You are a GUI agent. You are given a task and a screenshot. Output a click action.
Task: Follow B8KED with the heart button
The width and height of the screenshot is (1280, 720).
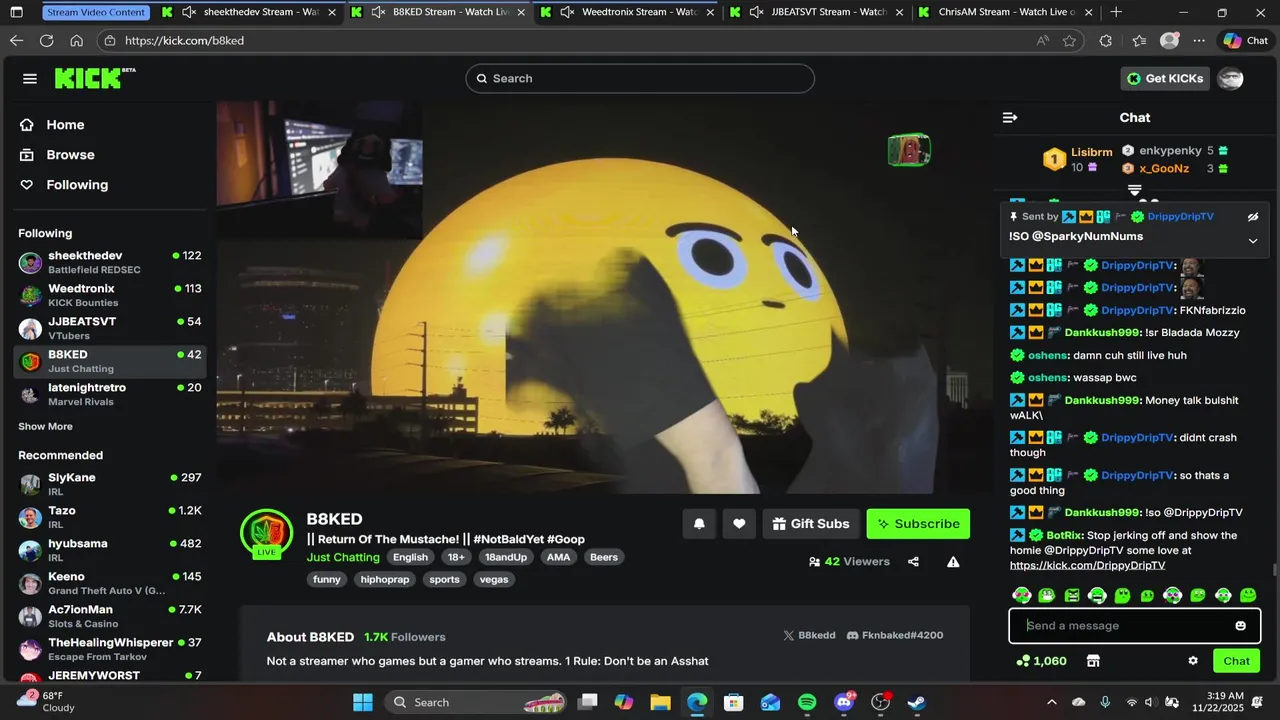(739, 523)
